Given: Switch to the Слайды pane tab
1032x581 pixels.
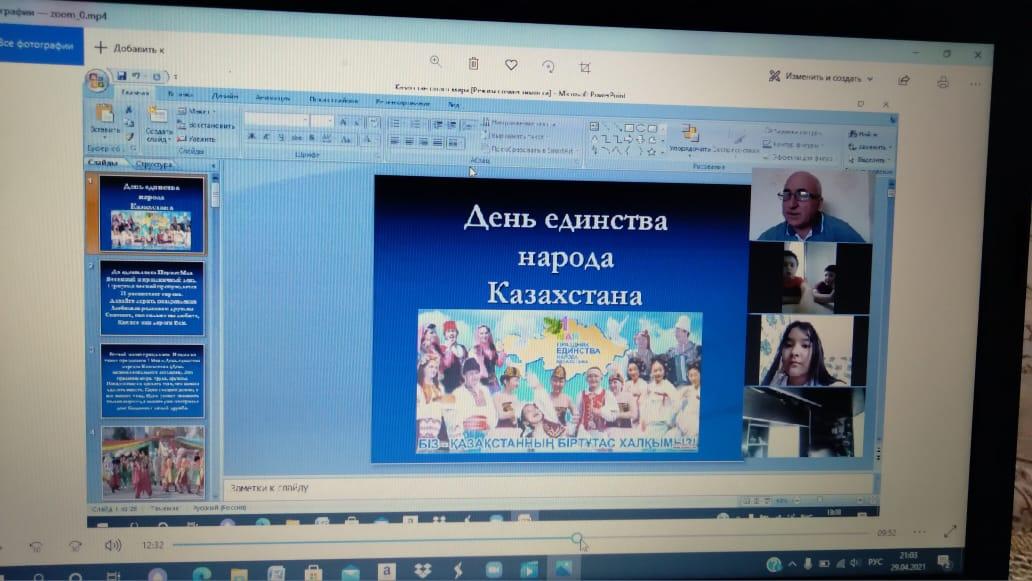Looking at the screenshot, I should coord(103,162).
